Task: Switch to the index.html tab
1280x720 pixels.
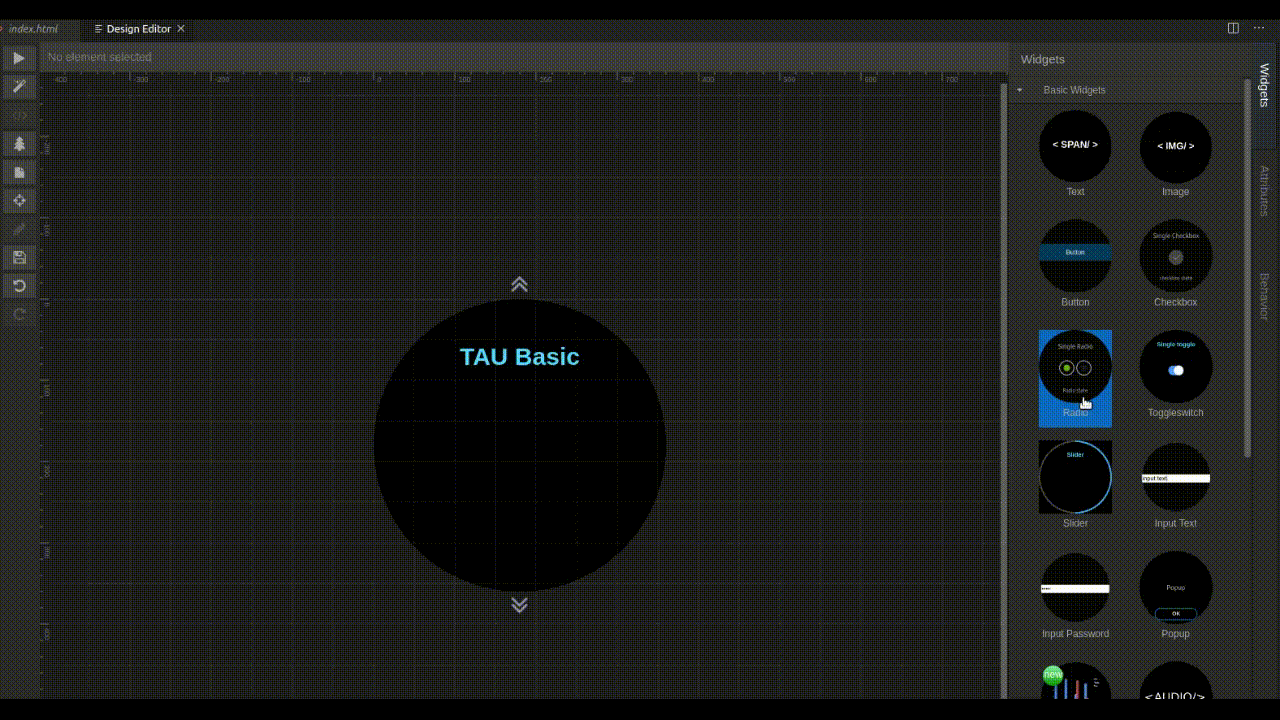Action: click(x=35, y=28)
